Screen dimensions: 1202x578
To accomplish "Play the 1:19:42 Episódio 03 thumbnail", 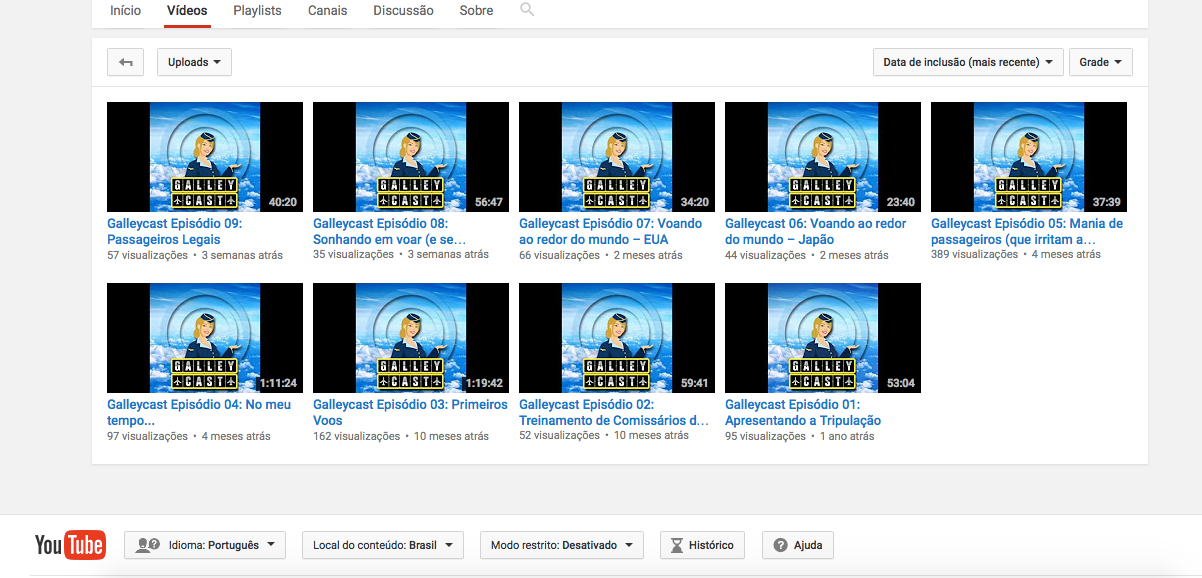I will point(411,338).
